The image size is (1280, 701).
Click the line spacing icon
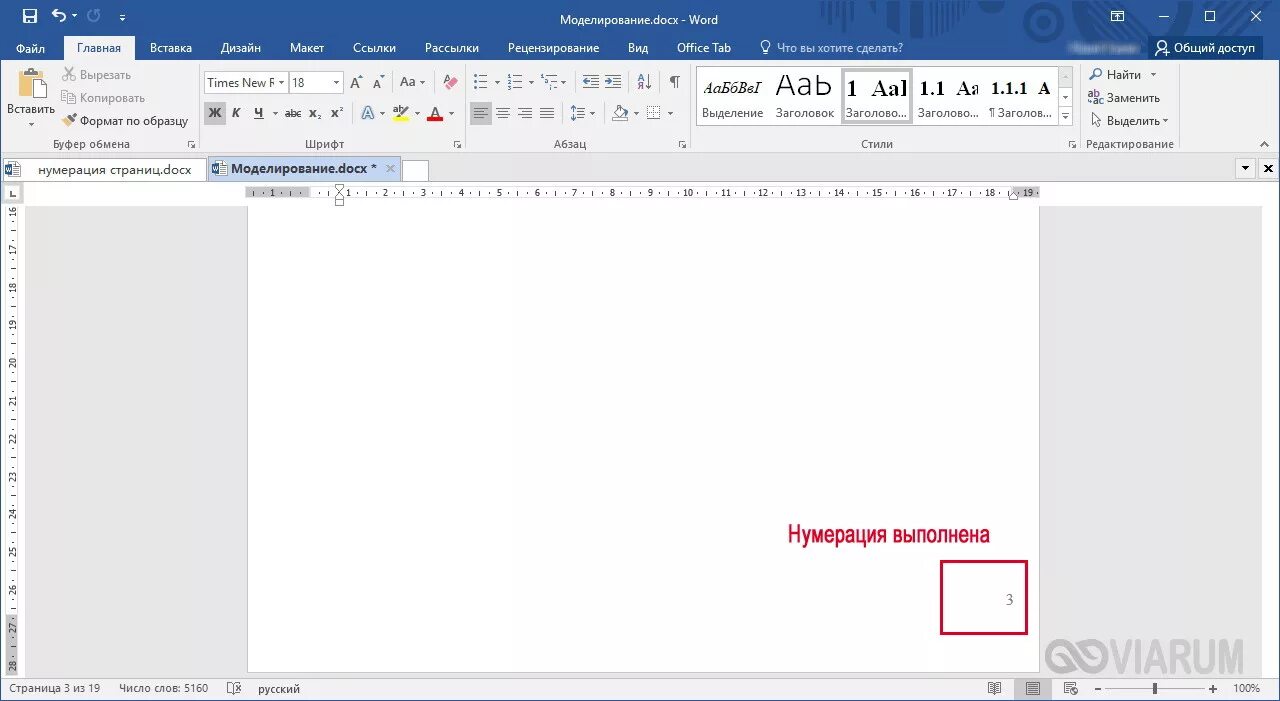[x=578, y=113]
